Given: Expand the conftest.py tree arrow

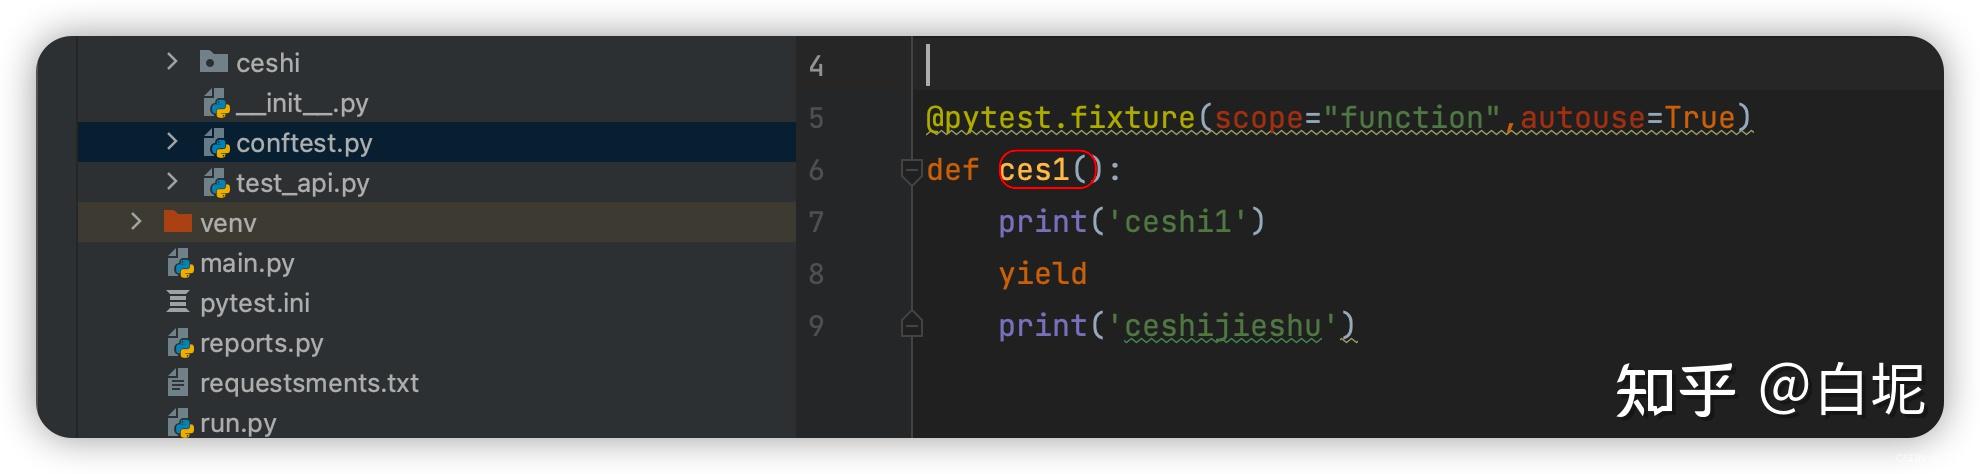Looking at the screenshot, I should coord(171,142).
